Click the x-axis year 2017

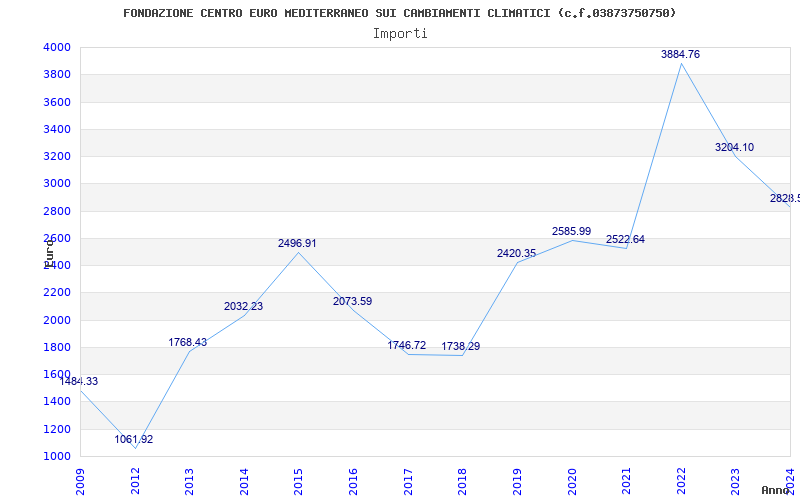pos(408,481)
